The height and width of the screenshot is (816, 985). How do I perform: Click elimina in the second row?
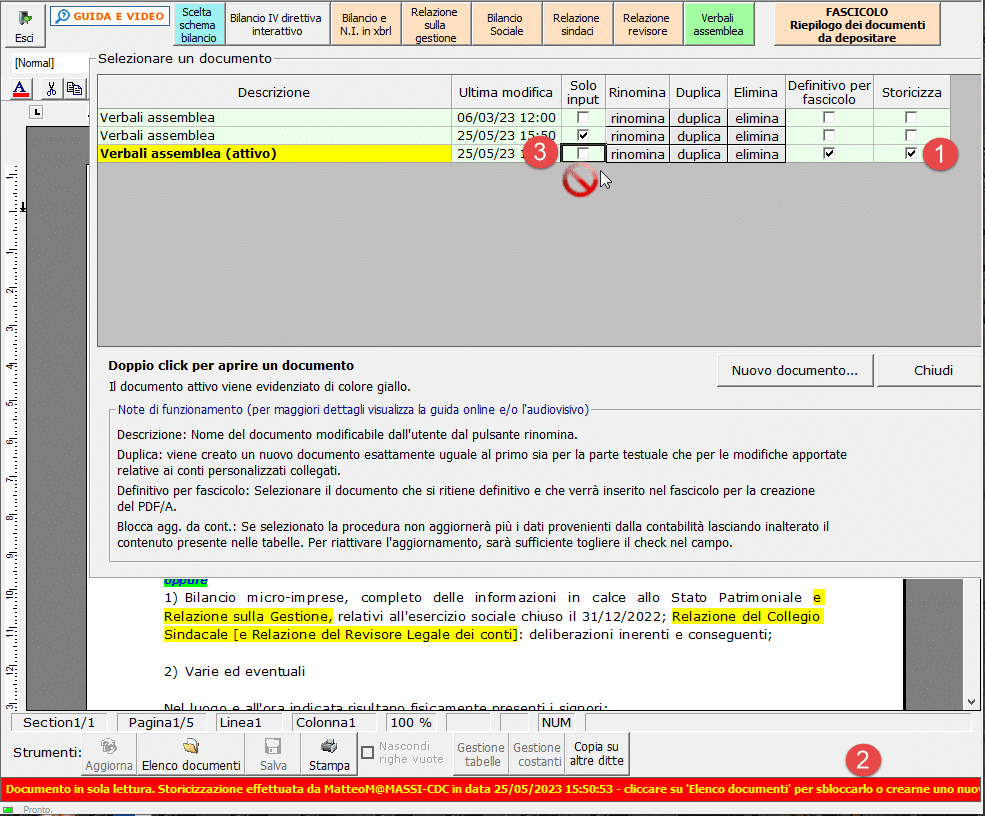[x=756, y=136]
